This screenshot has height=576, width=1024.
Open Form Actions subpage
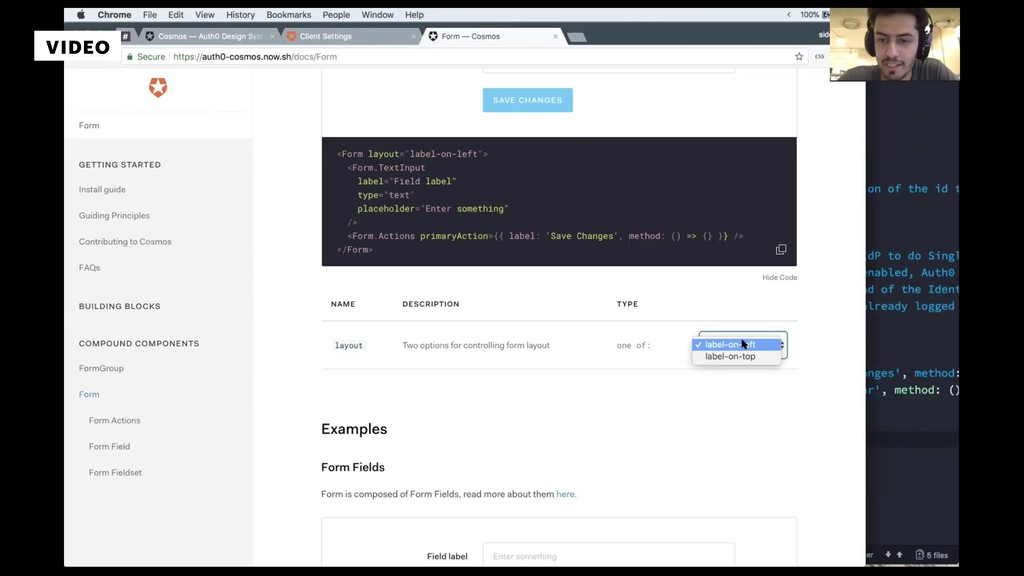(x=114, y=421)
